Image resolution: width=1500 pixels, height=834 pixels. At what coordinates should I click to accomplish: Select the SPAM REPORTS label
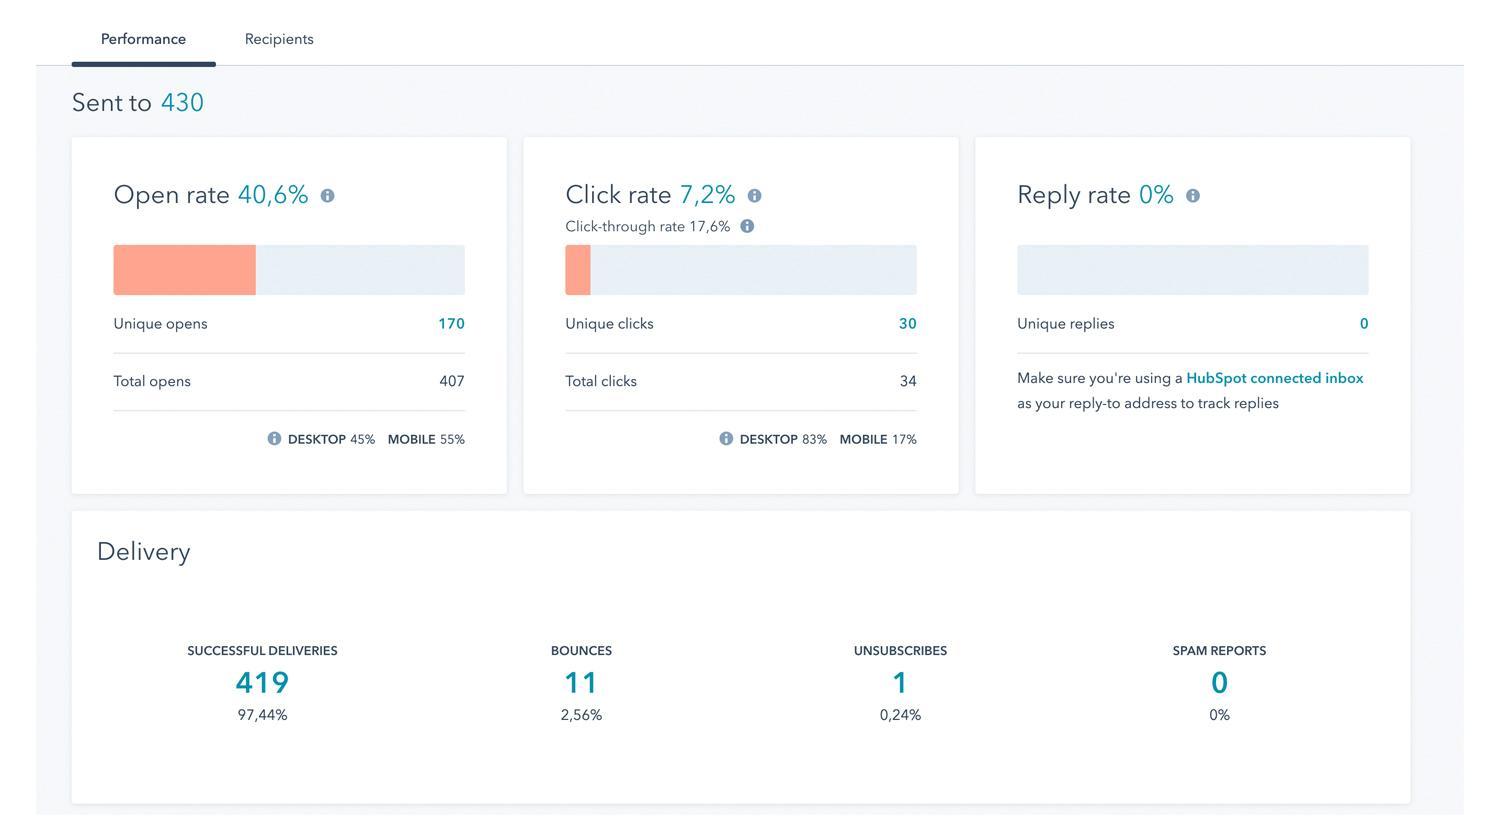1219,651
